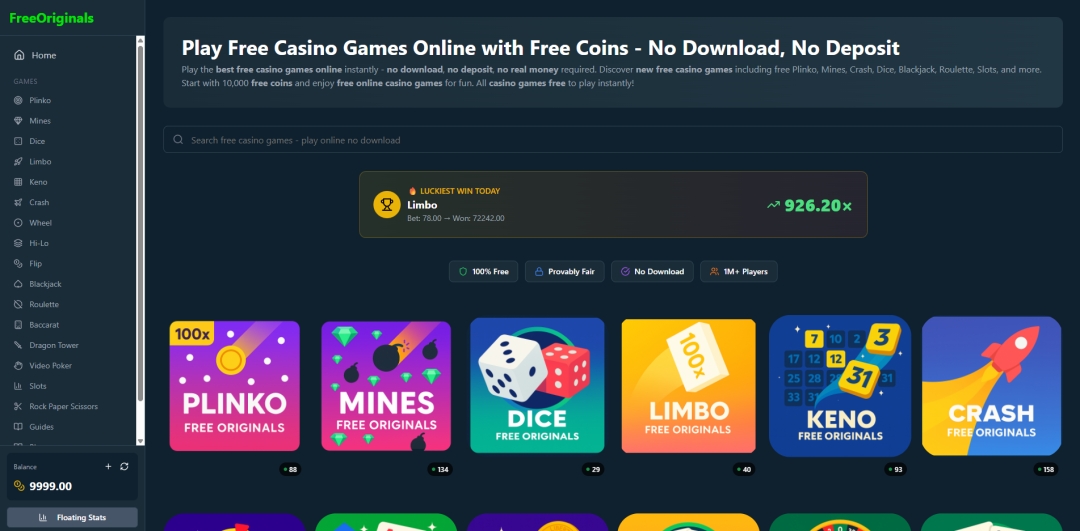Click the Mines diamond icon in sidebar
This screenshot has height=531, width=1080.
coord(19,121)
